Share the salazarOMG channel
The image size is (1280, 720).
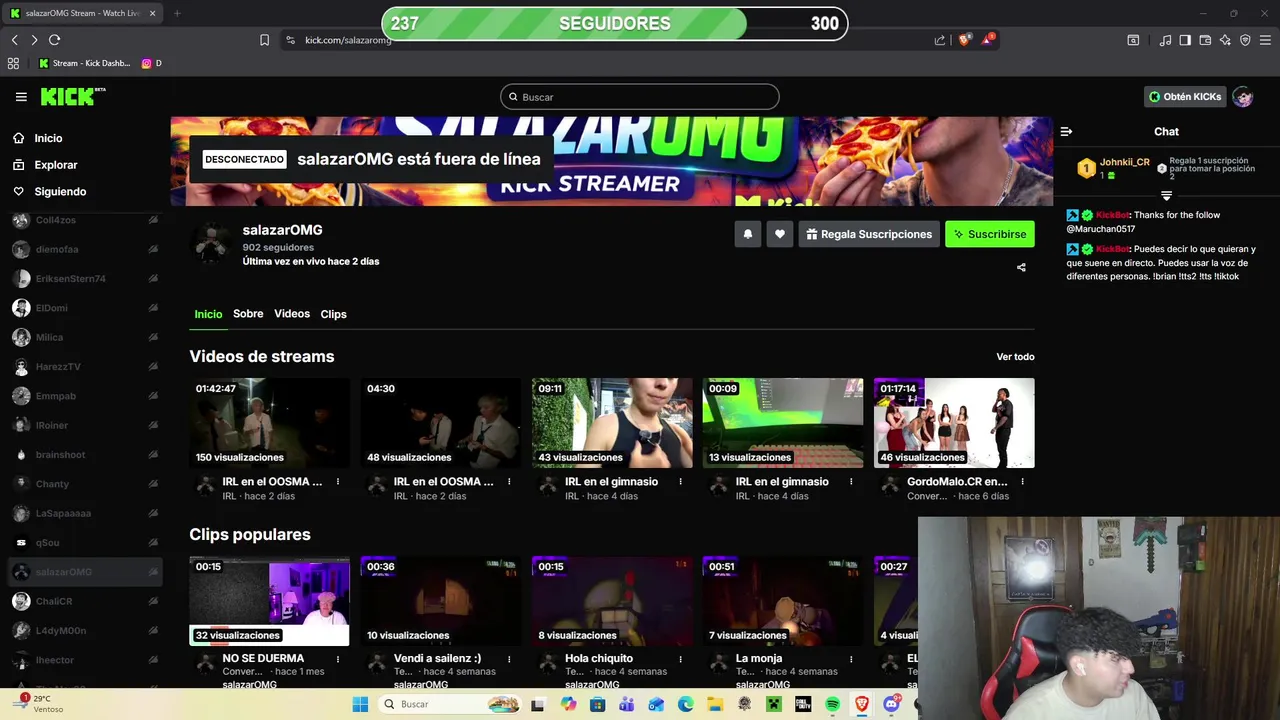(x=1021, y=267)
